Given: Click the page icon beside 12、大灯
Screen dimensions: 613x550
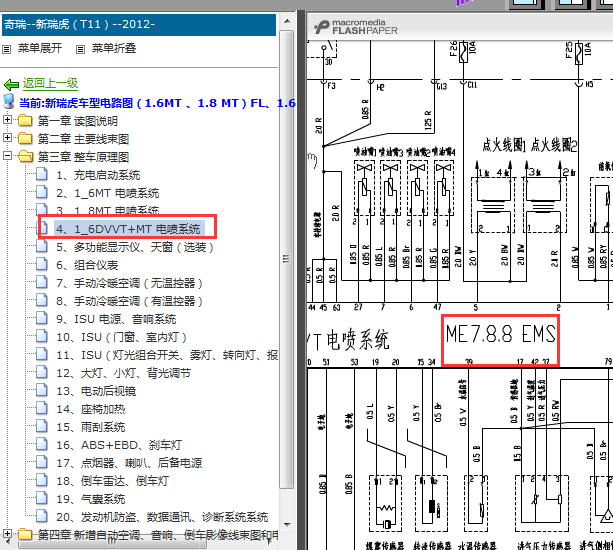Looking at the screenshot, I should pos(42,372).
